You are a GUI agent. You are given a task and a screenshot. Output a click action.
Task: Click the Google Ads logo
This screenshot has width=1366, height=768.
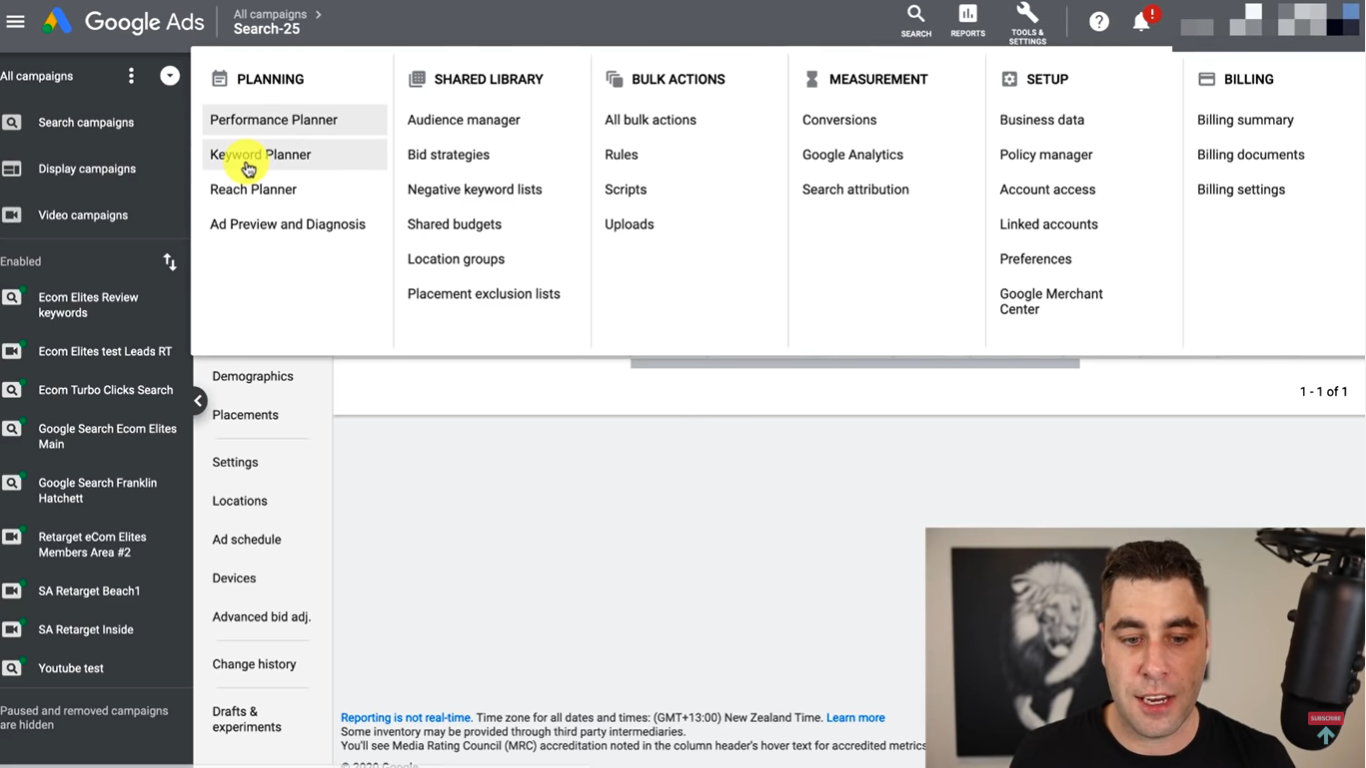point(123,22)
